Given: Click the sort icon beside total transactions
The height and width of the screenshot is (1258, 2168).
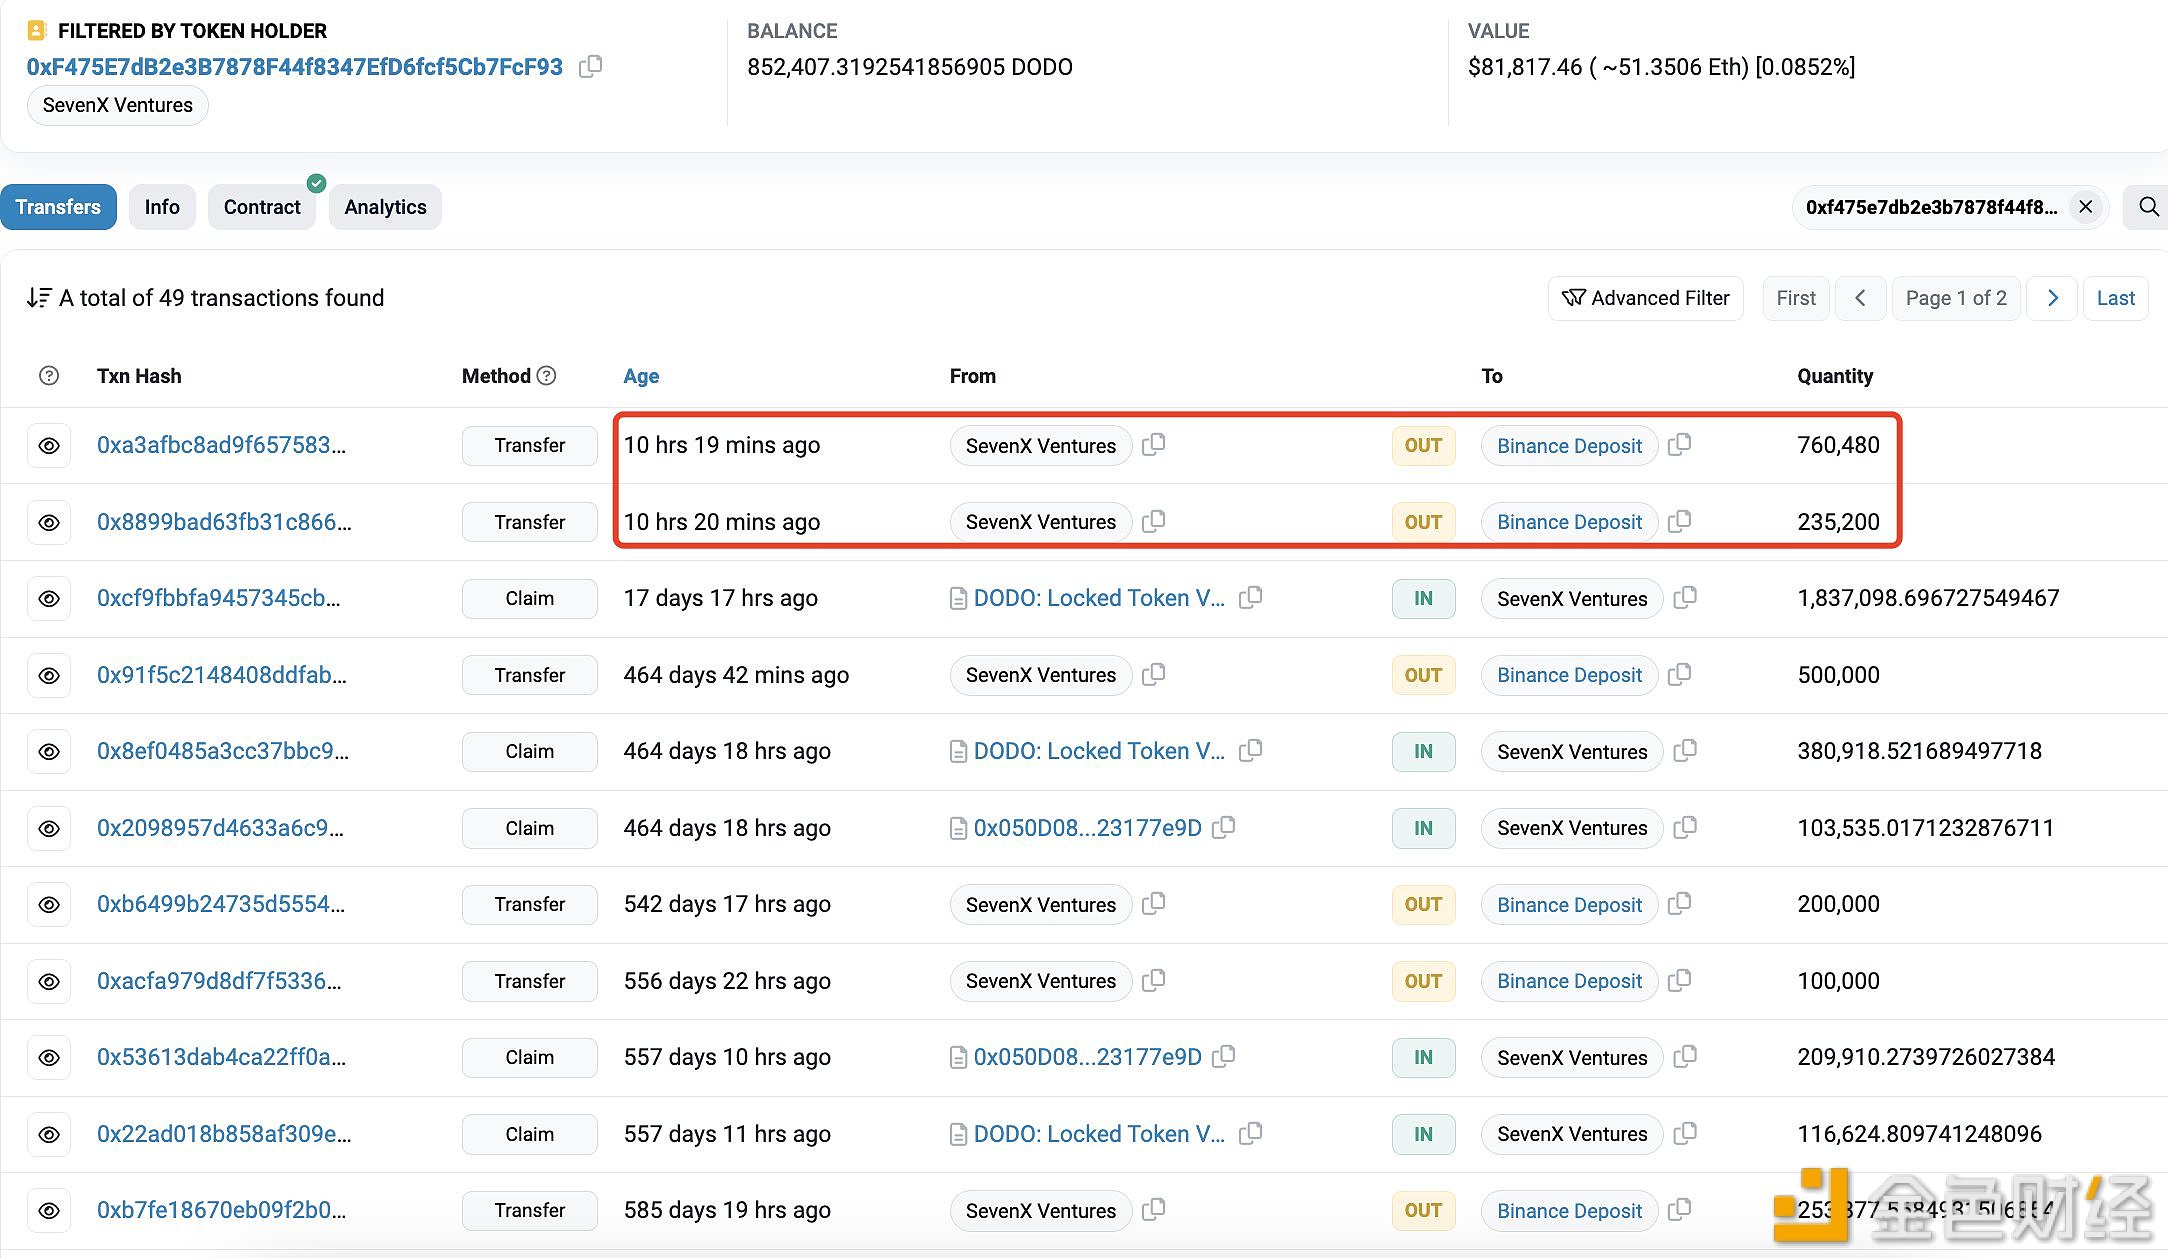Looking at the screenshot, I should (39, 298).
